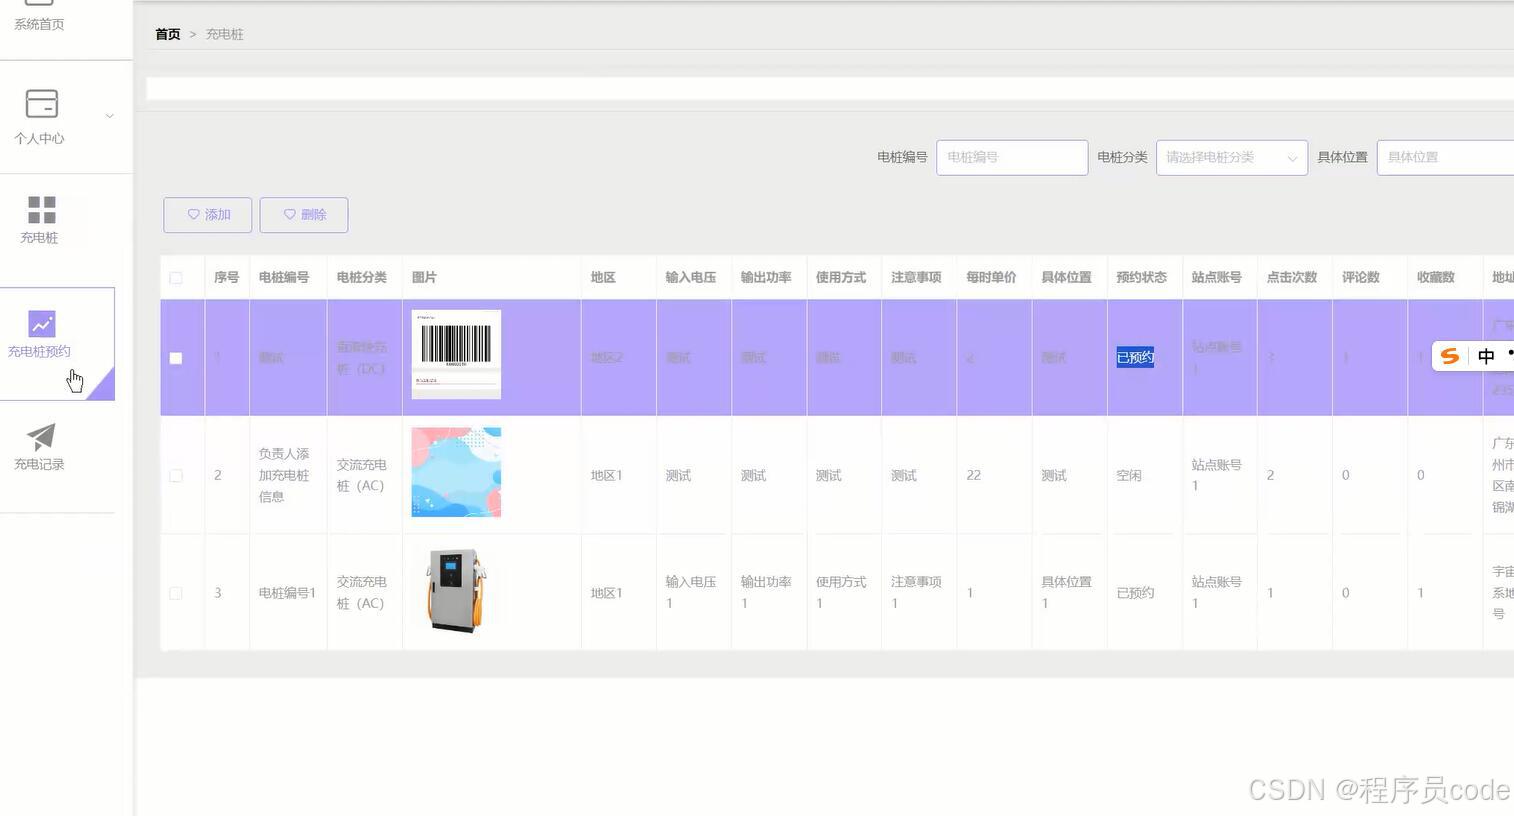
Task: Click the 序号 column header
Action: pos(227,277)
